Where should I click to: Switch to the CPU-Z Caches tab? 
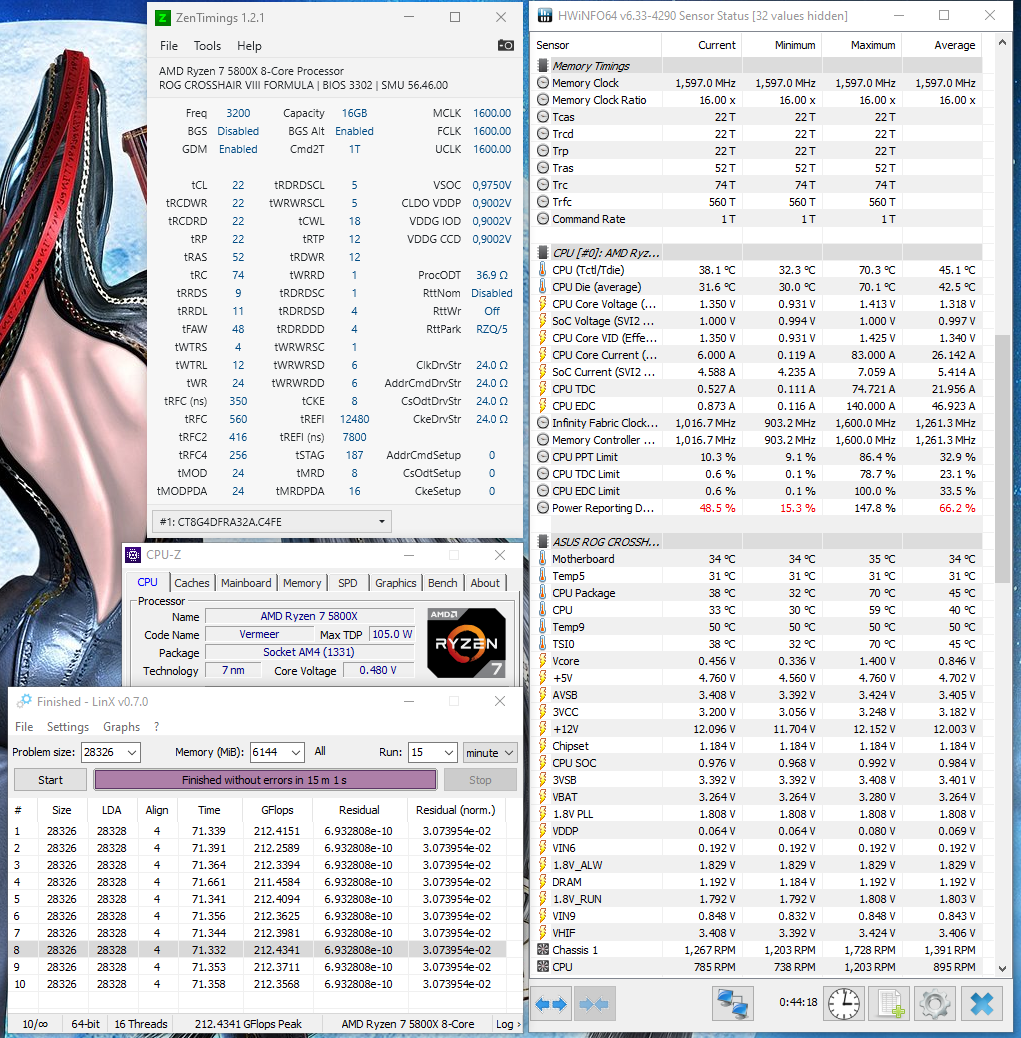coord(192,583)
